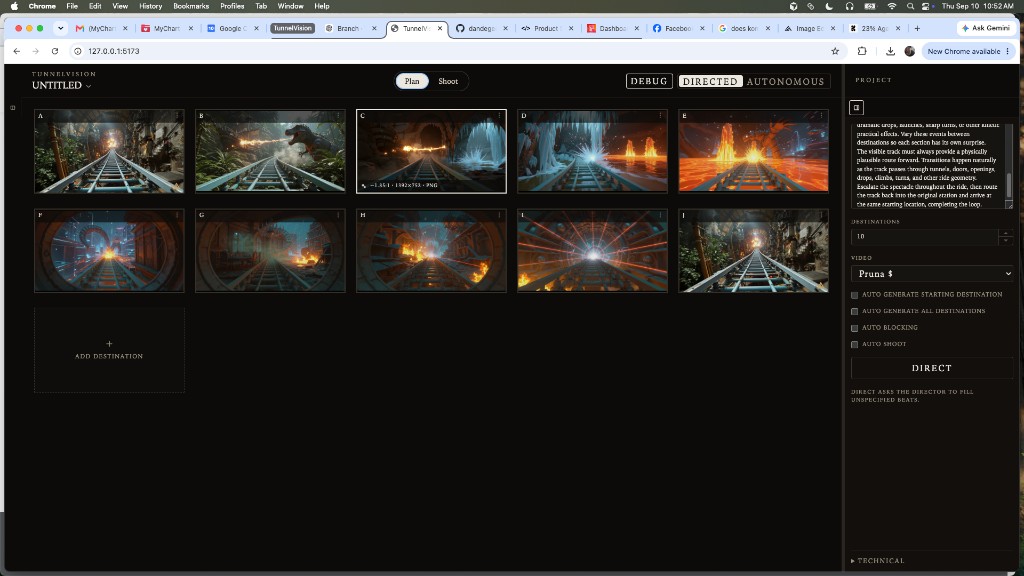Open the Chrome extensions puzzle icon

point(862,51)
